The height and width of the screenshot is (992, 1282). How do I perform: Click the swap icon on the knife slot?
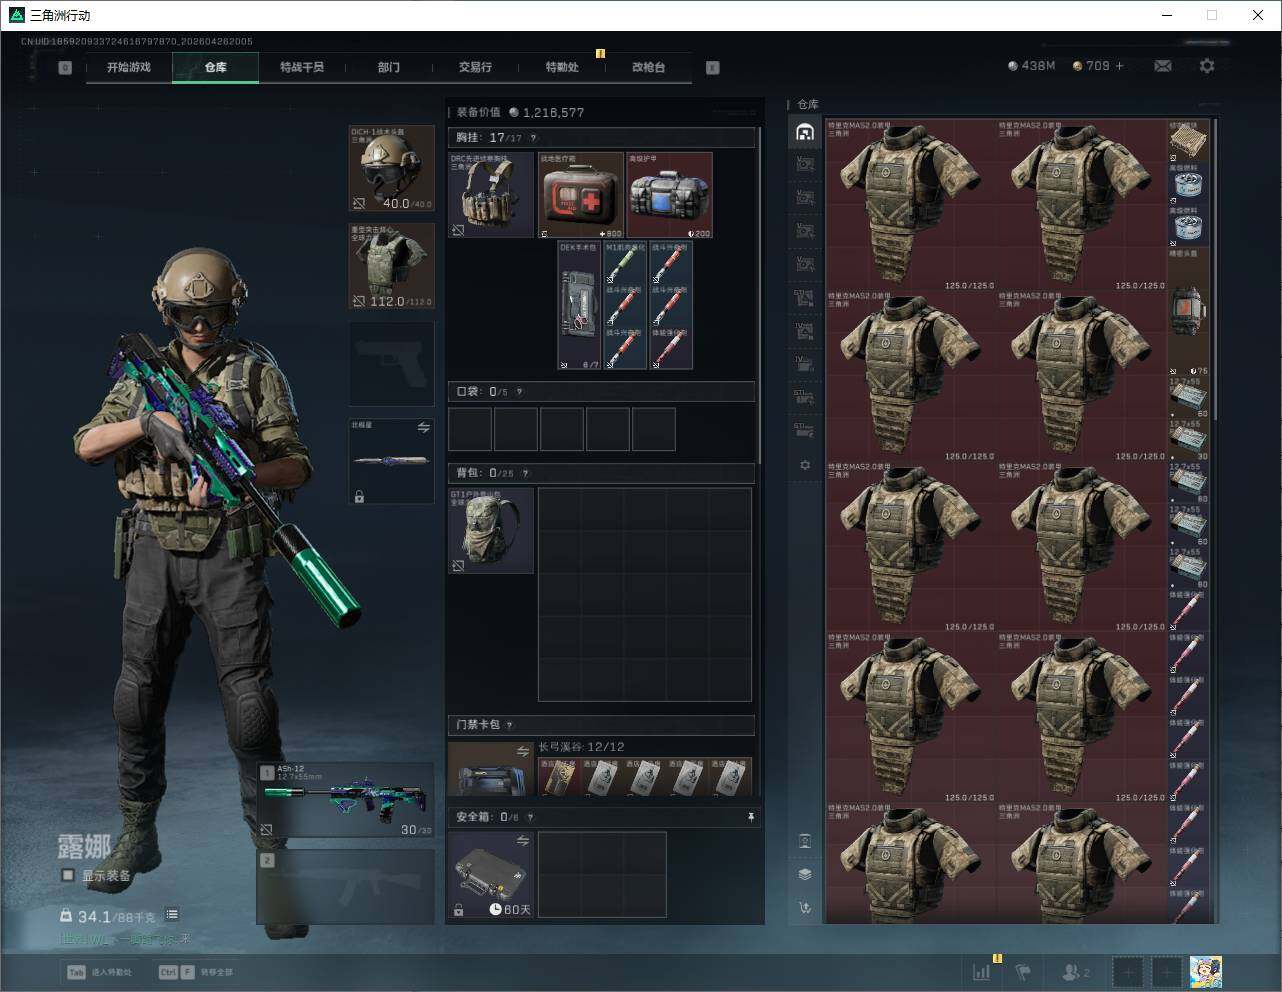(423, 428)
